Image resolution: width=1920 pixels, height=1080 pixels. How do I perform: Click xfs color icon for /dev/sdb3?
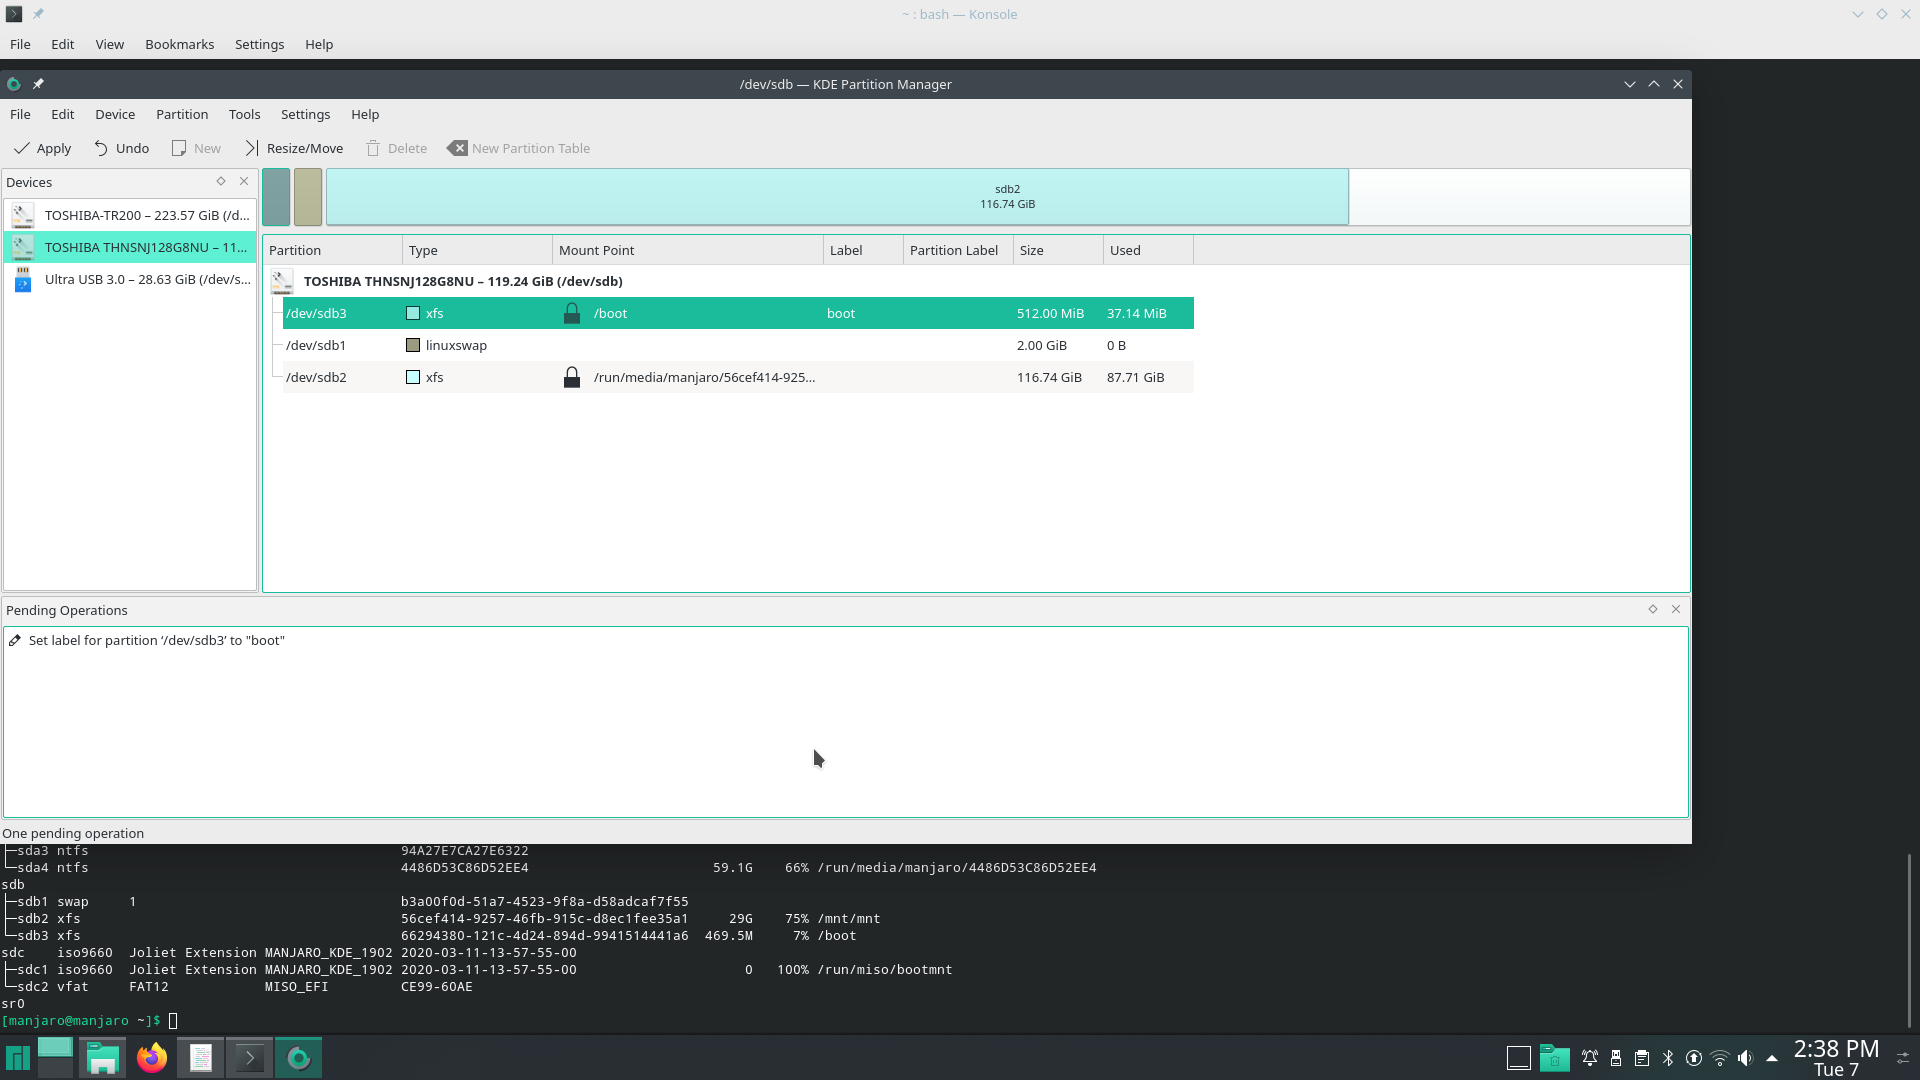pos(413,313)
